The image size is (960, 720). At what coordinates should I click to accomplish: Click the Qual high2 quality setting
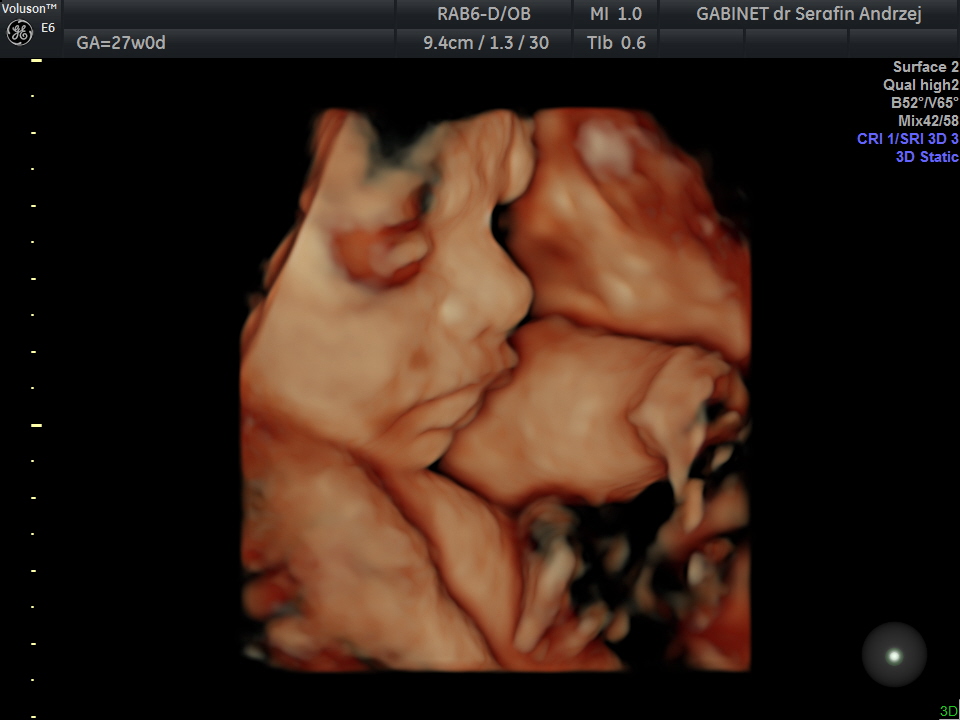coord(920,85)
